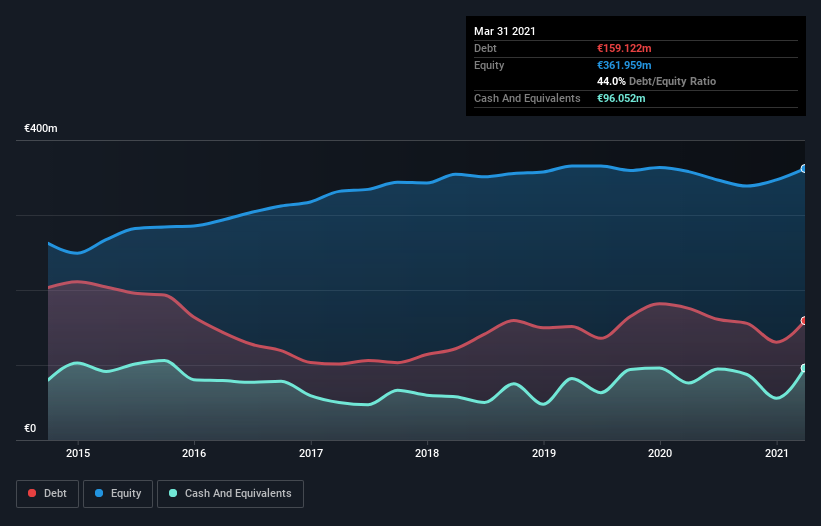Click the Mar 31 2021 tooltip date
Screen dimensions: 821x526
click(x=505, y=31)
